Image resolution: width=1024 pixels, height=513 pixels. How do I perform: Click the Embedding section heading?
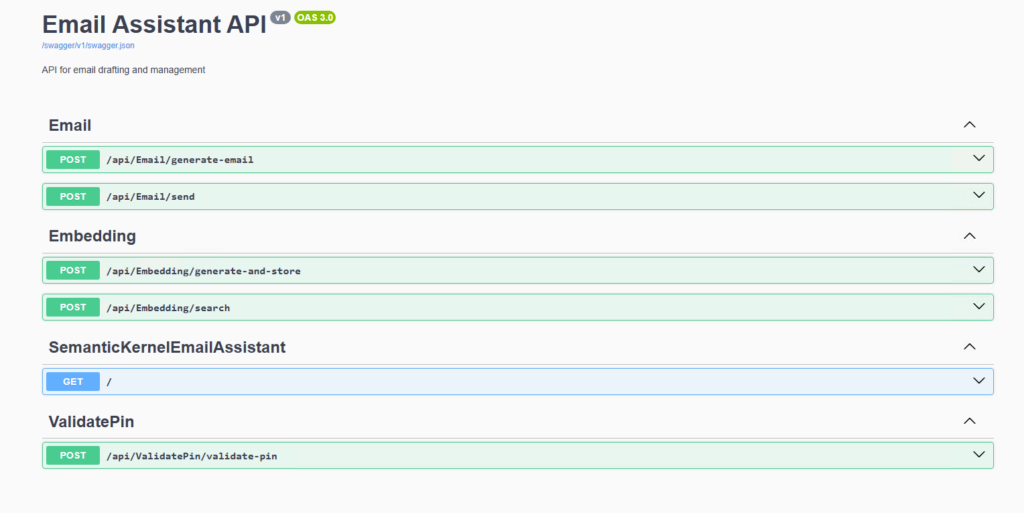click(92, 236)
